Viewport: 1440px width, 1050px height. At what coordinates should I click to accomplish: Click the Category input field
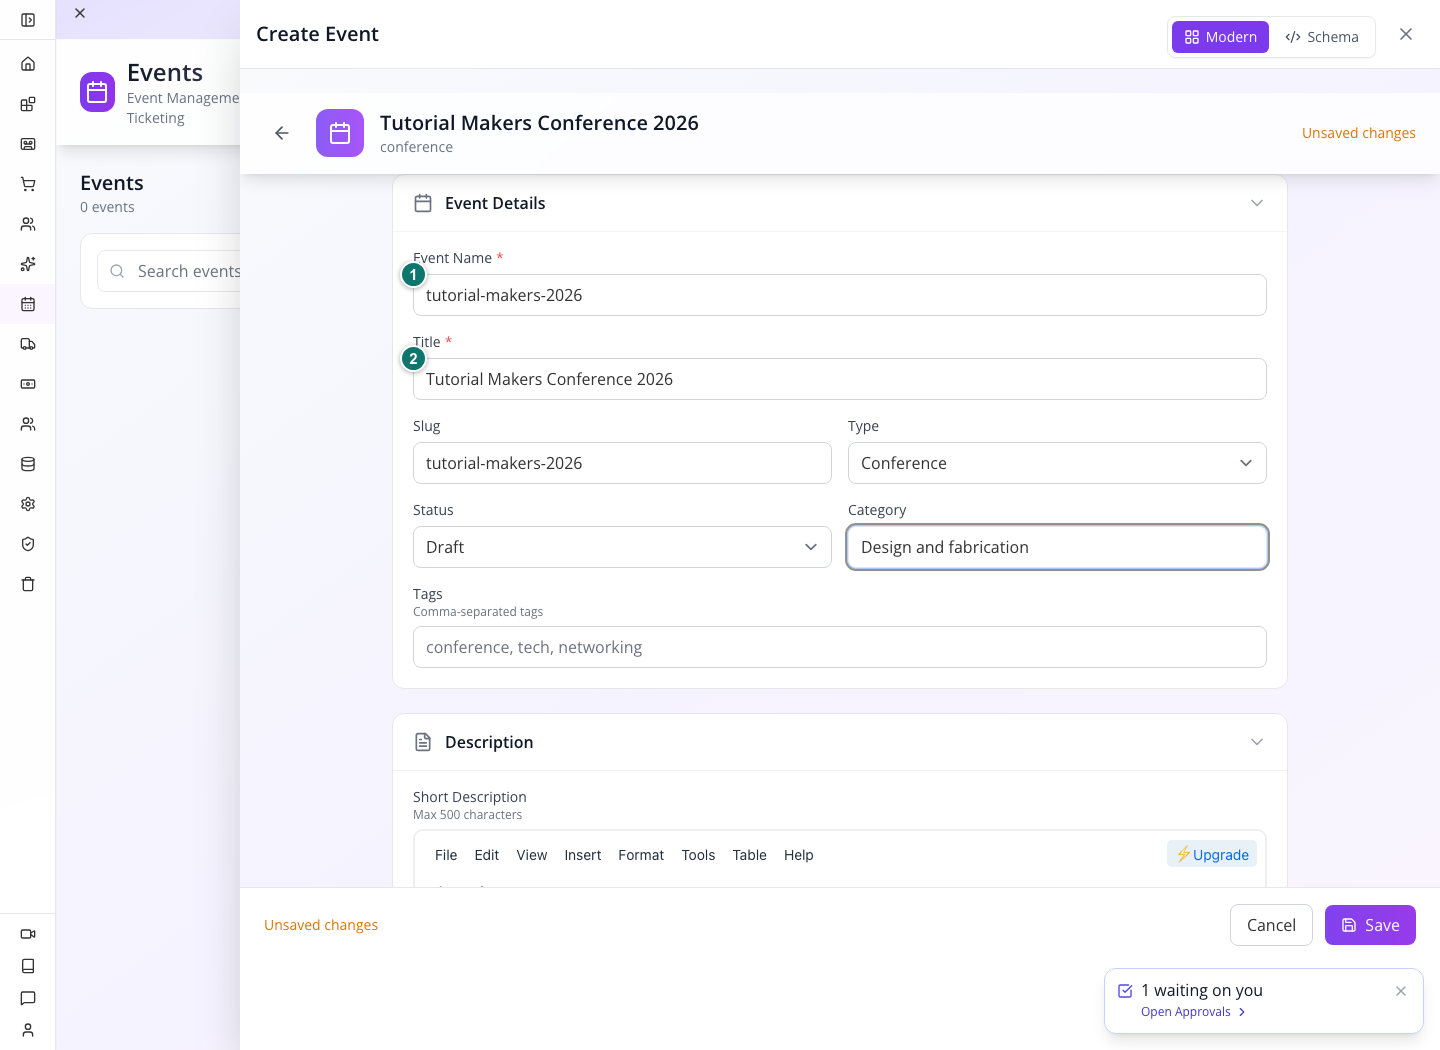(x=1057, y=547)
